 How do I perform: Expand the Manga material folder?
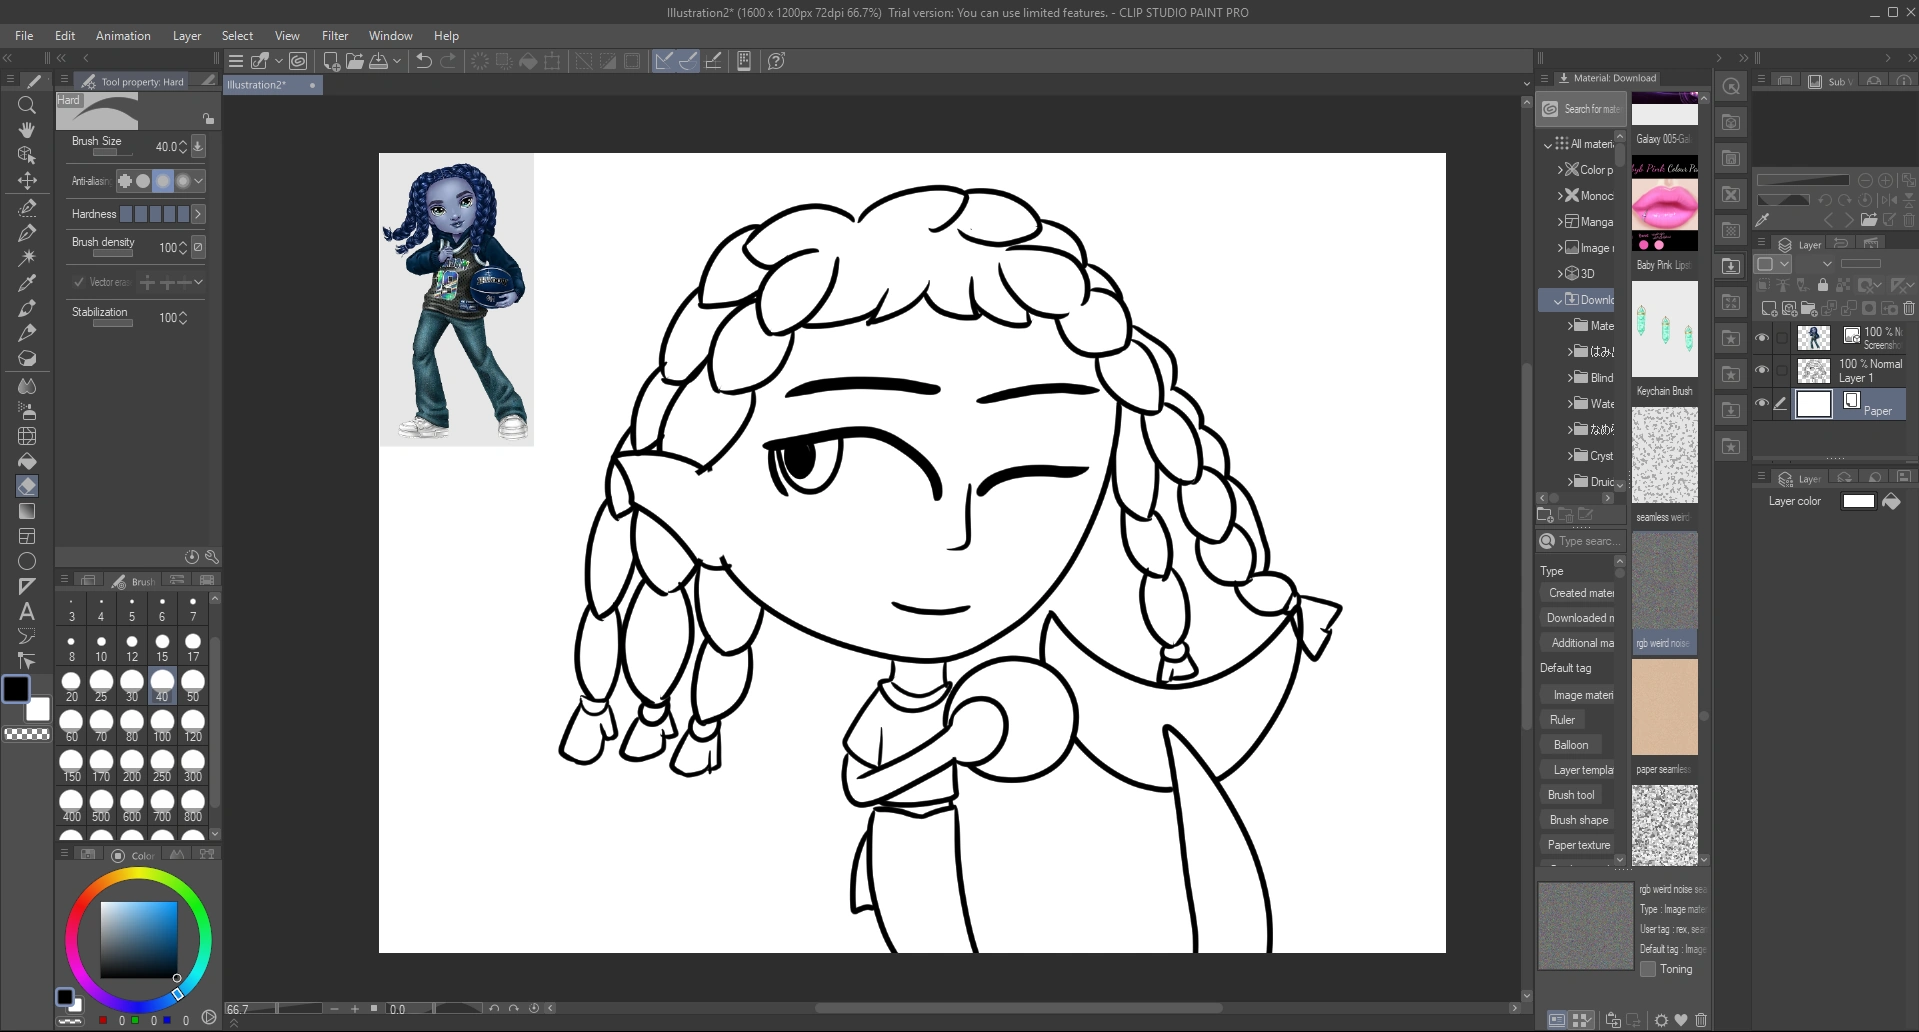coord(1560,222)
